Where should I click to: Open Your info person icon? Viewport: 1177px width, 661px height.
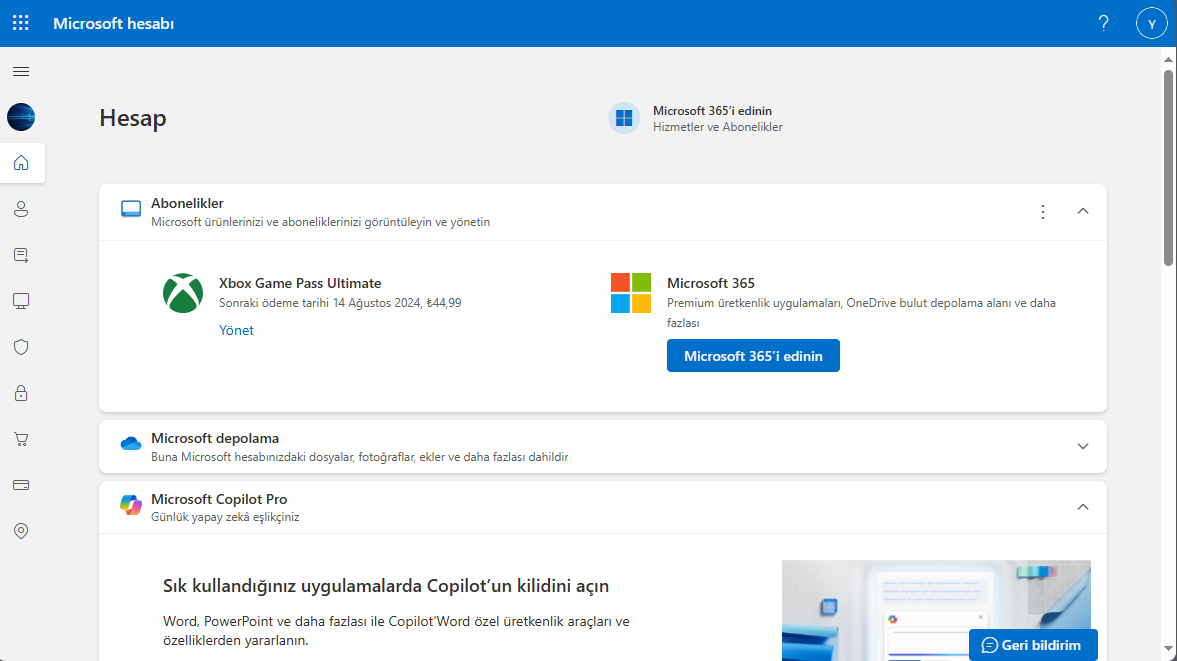(x=21, y=209)
